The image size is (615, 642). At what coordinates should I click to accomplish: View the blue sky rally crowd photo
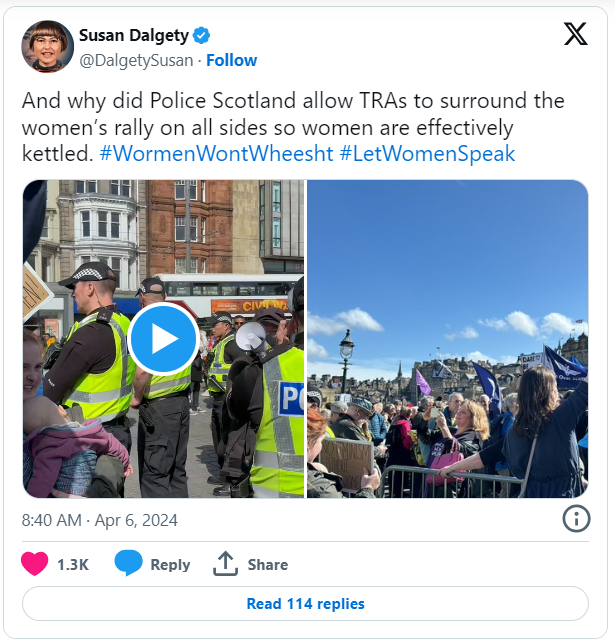pyautogui.click(x=448, y=339)
